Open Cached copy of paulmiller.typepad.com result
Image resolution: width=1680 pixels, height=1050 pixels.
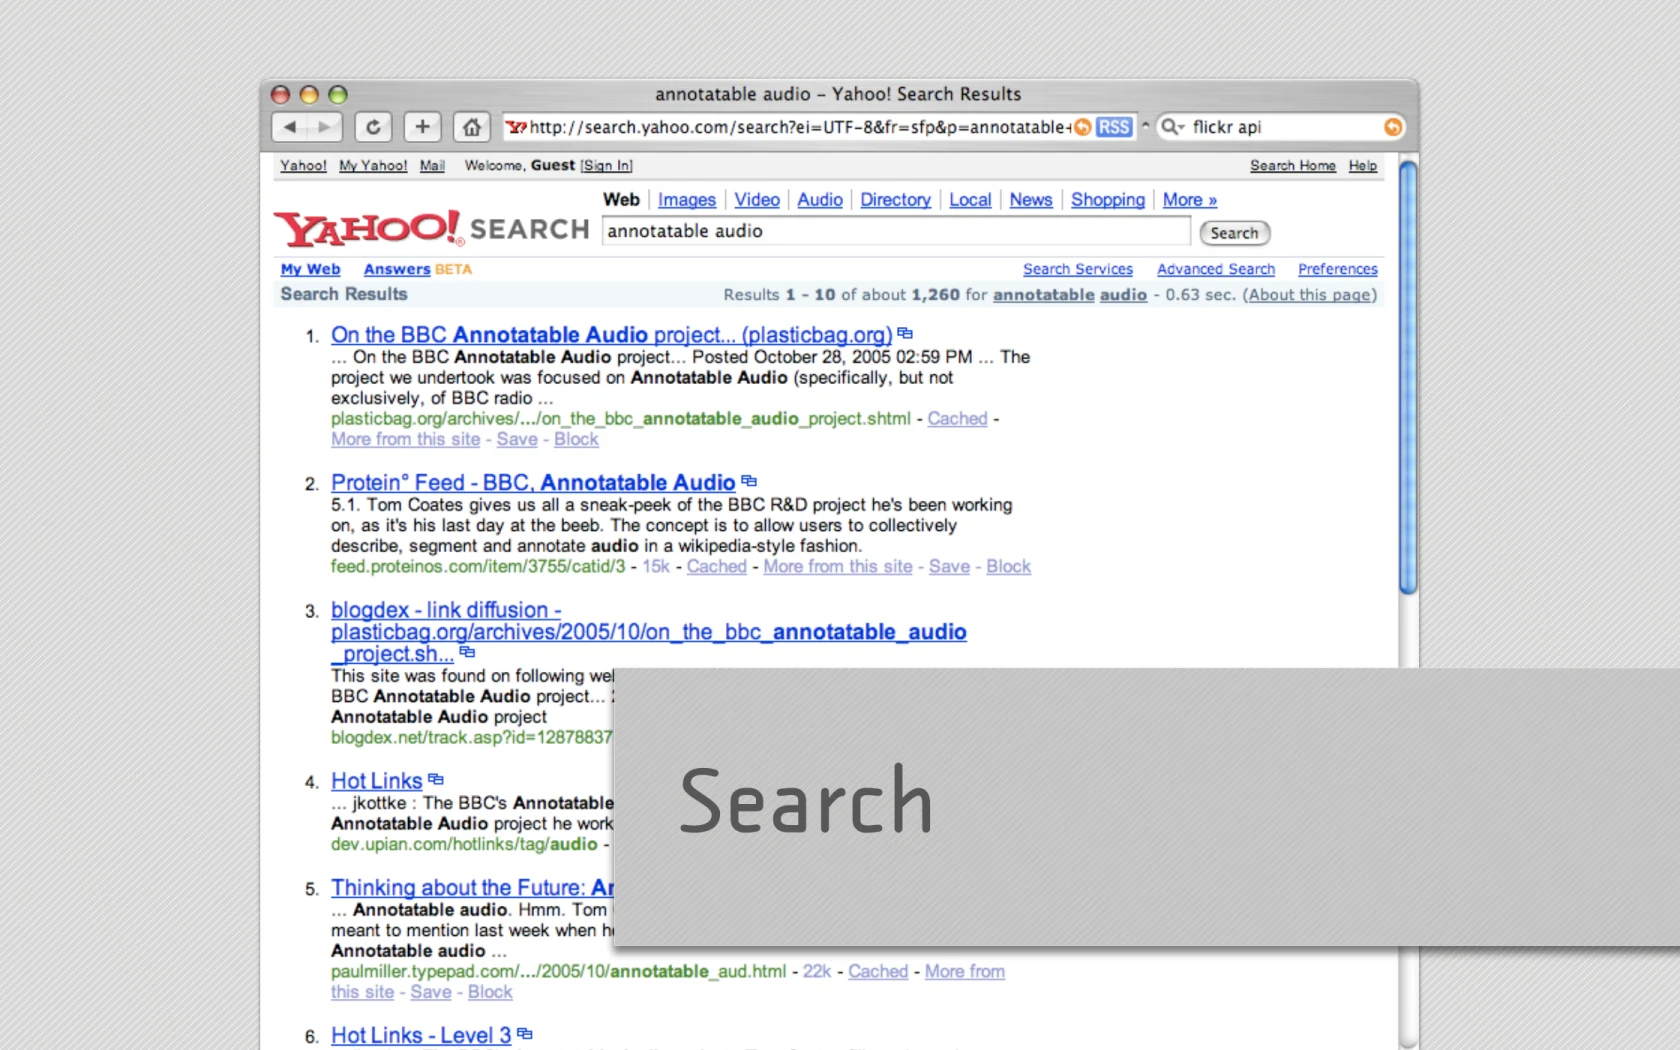point(878,972)
